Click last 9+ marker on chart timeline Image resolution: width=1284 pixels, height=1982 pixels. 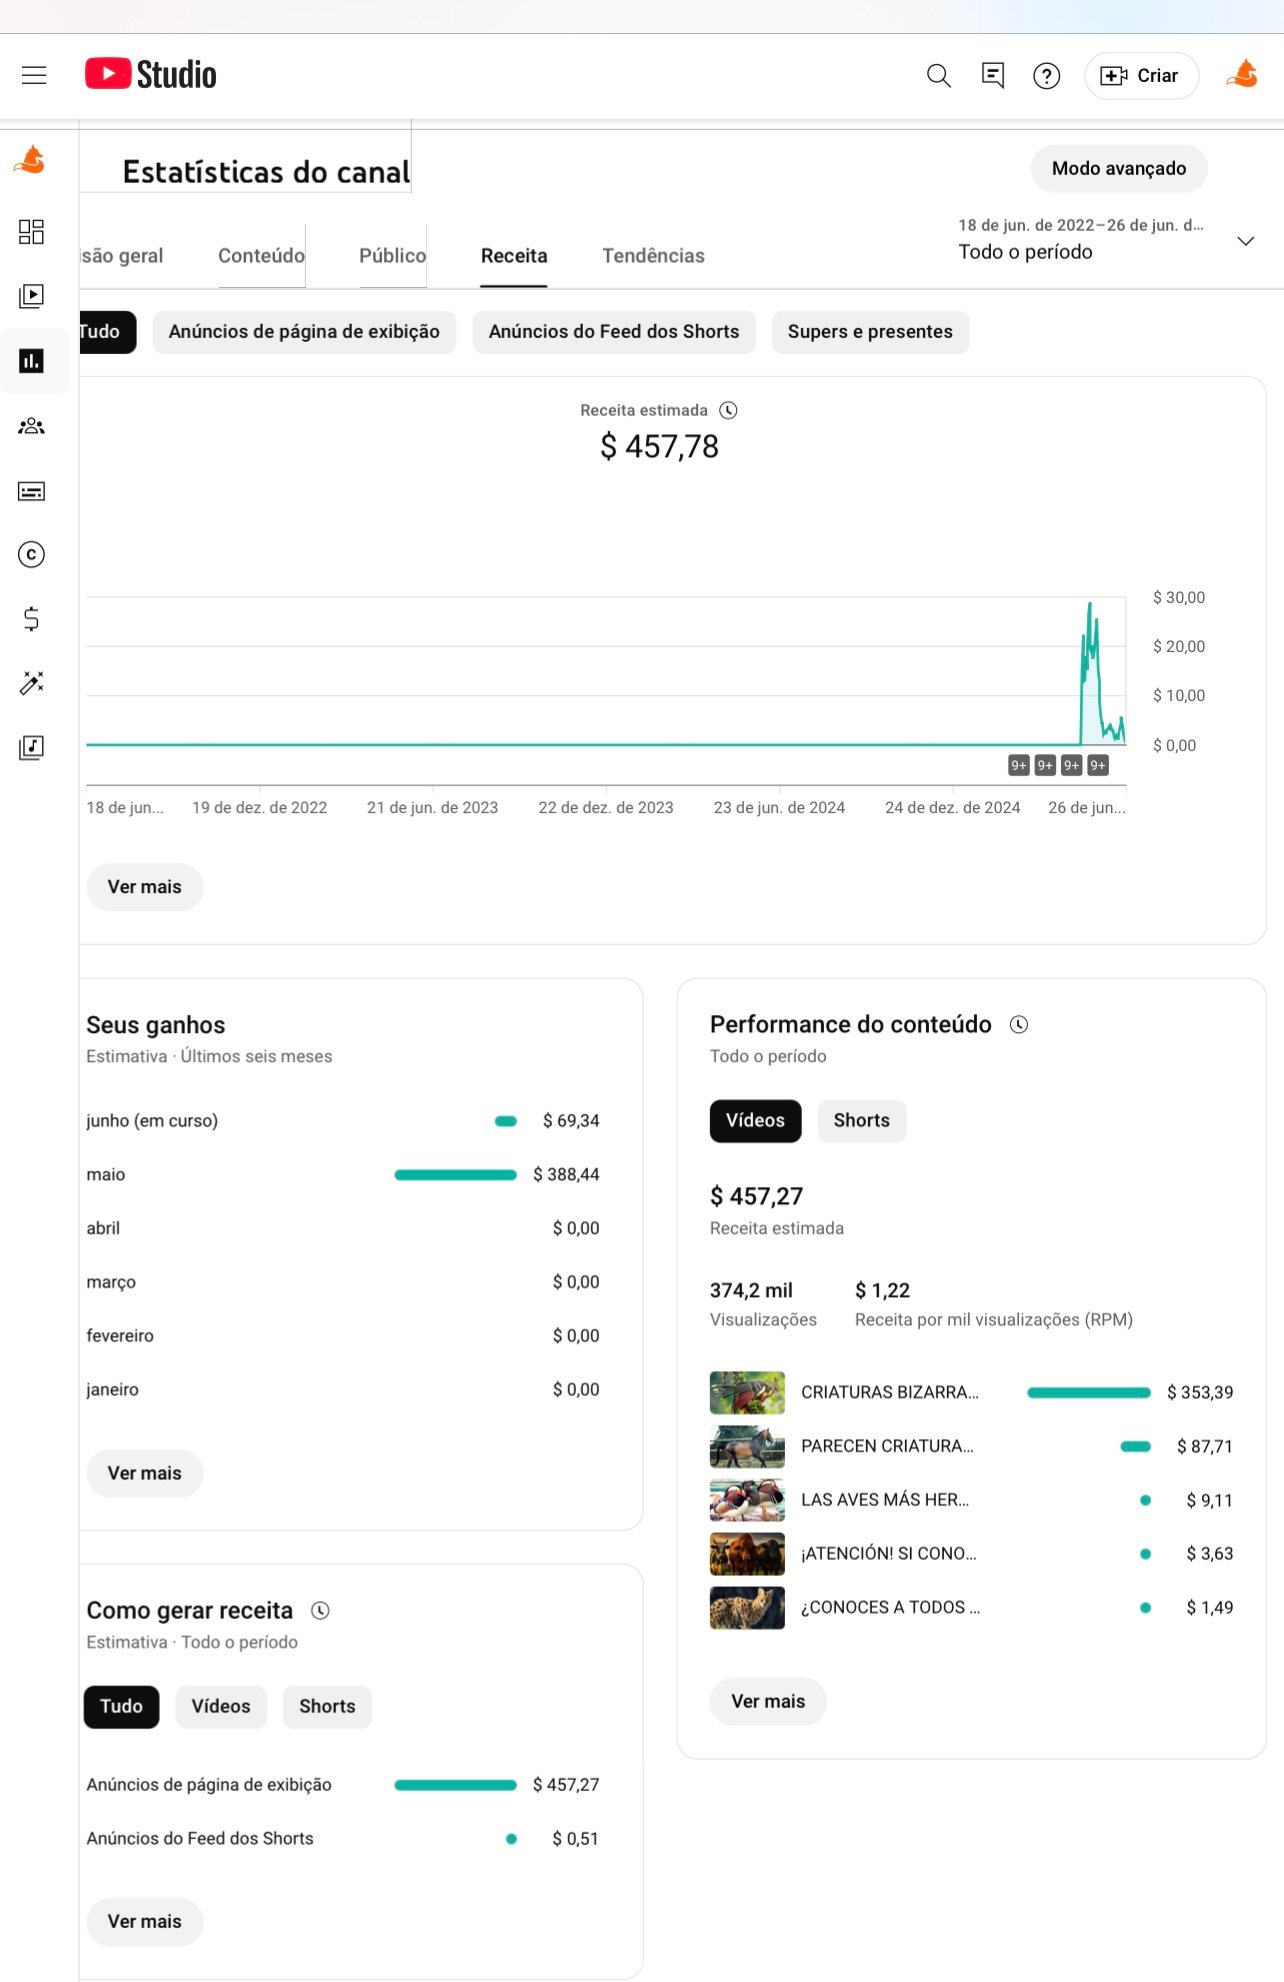(x=1097, y=765)
